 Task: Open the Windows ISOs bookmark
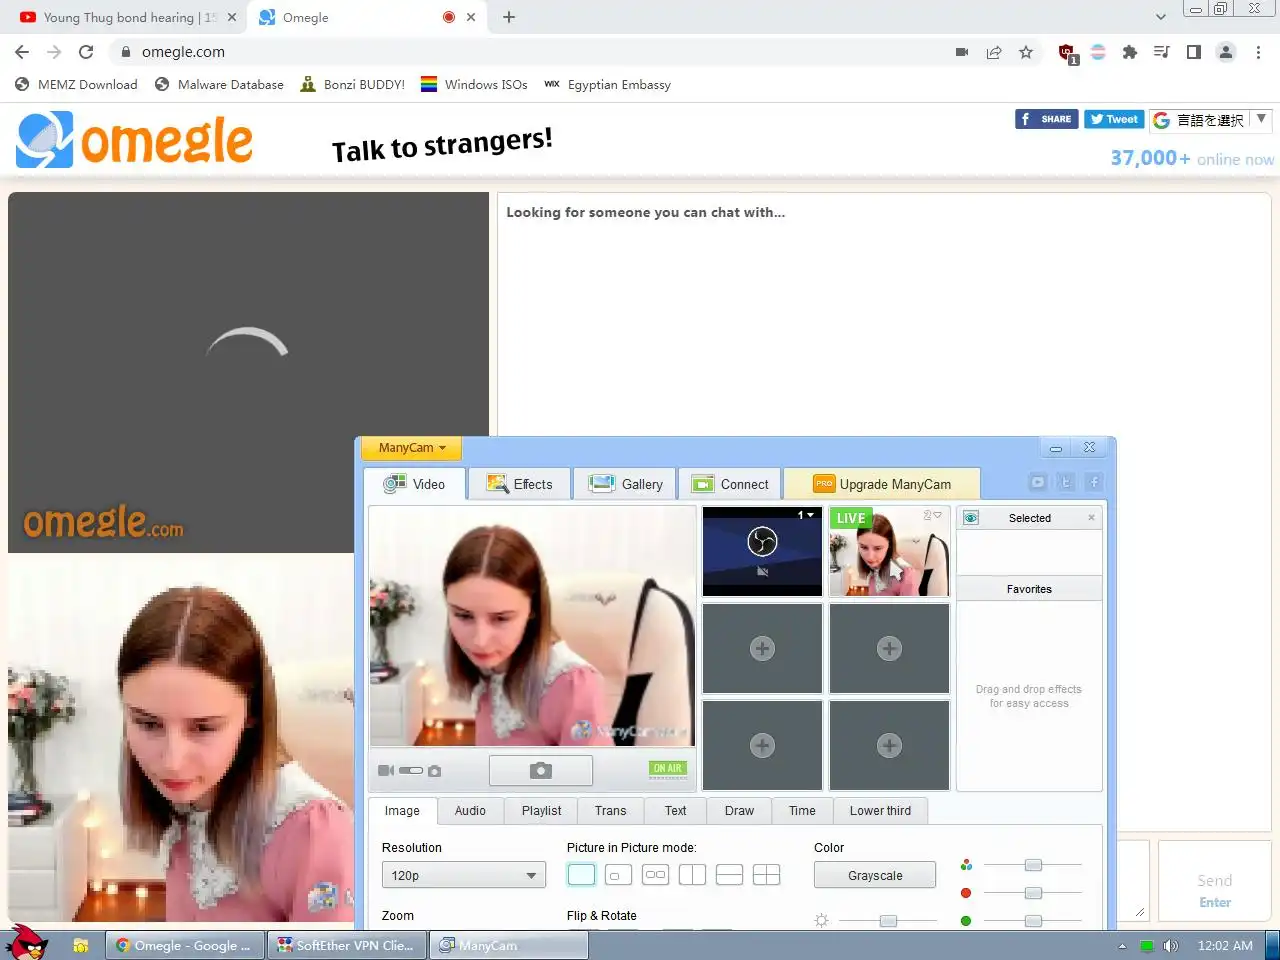[474, 85]
